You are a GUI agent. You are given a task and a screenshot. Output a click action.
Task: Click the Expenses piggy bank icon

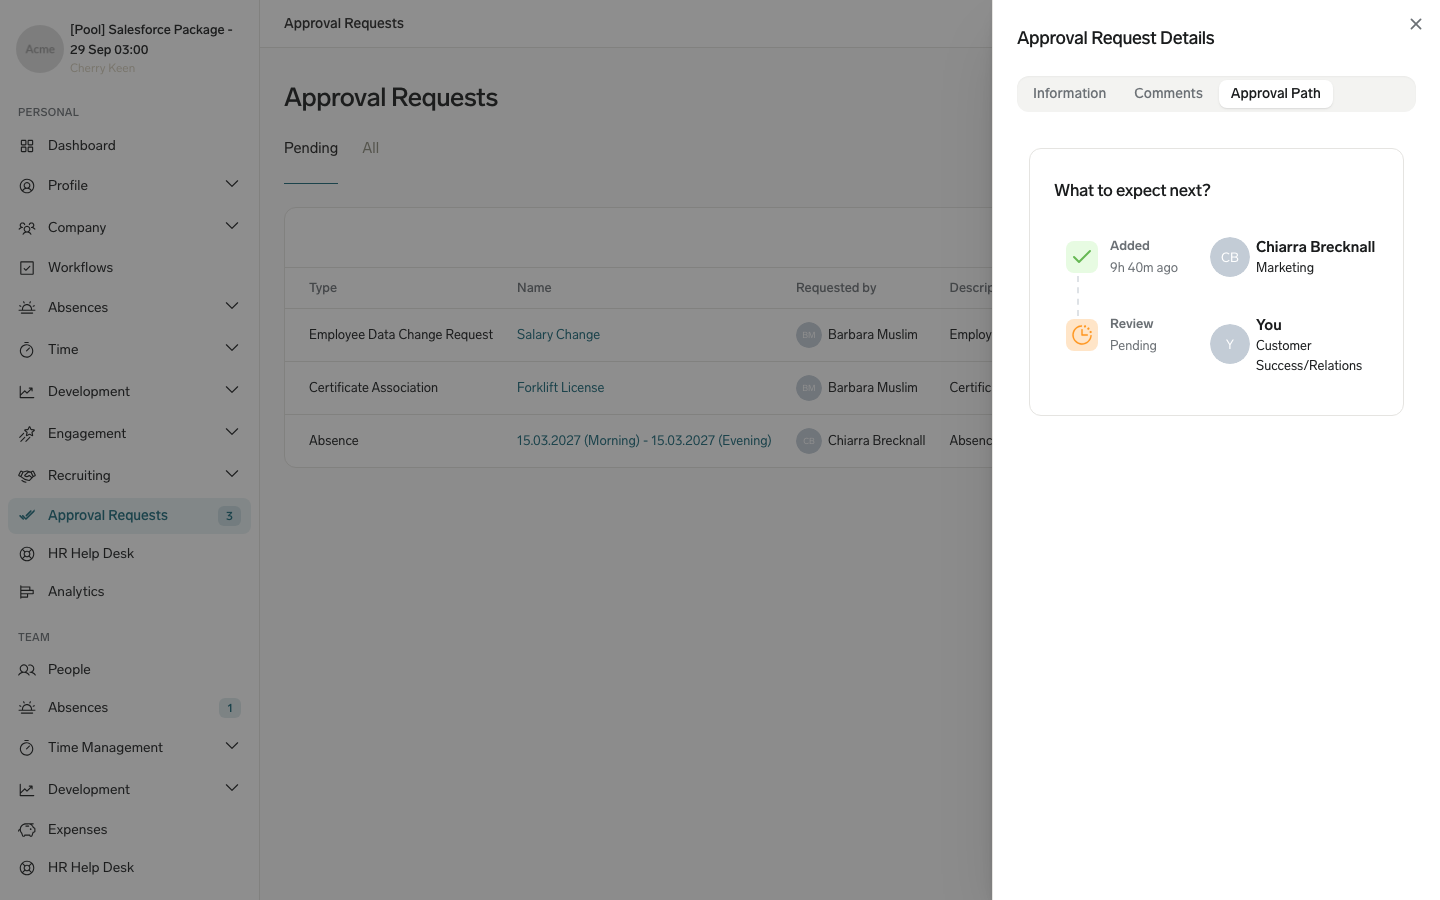27,830
